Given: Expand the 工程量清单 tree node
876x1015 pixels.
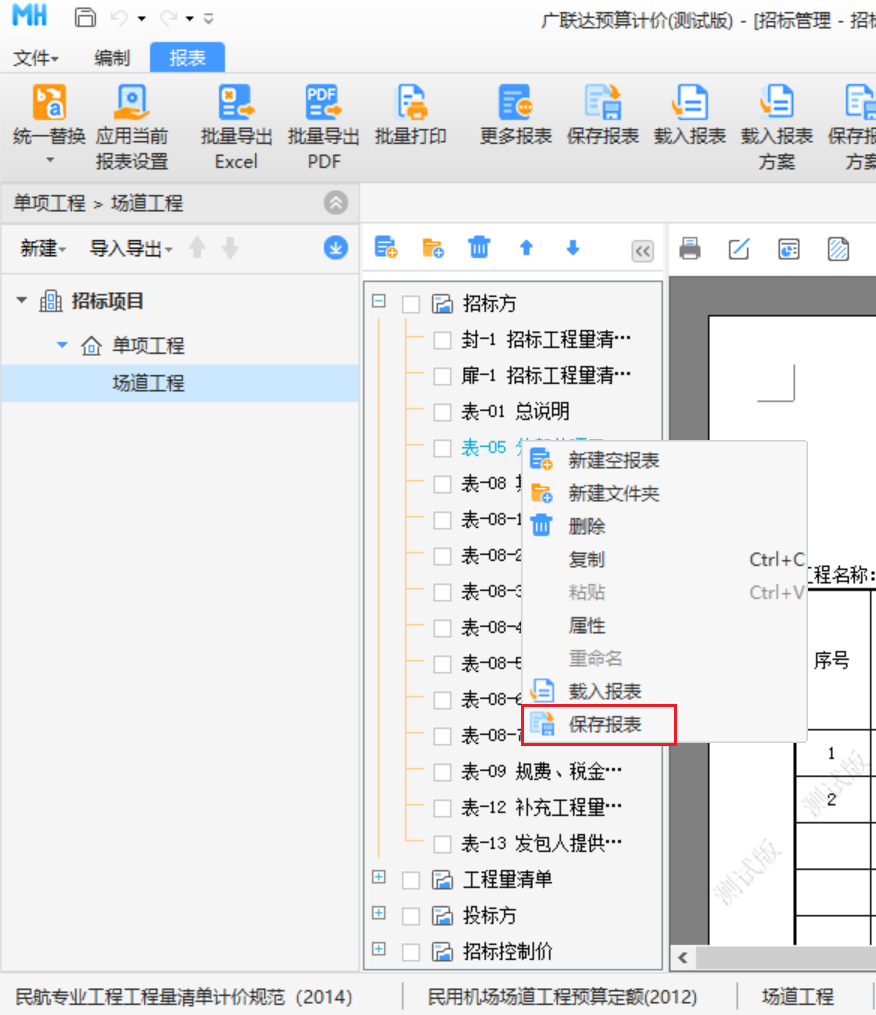Looking at the screenshot, I should [379, 877].
